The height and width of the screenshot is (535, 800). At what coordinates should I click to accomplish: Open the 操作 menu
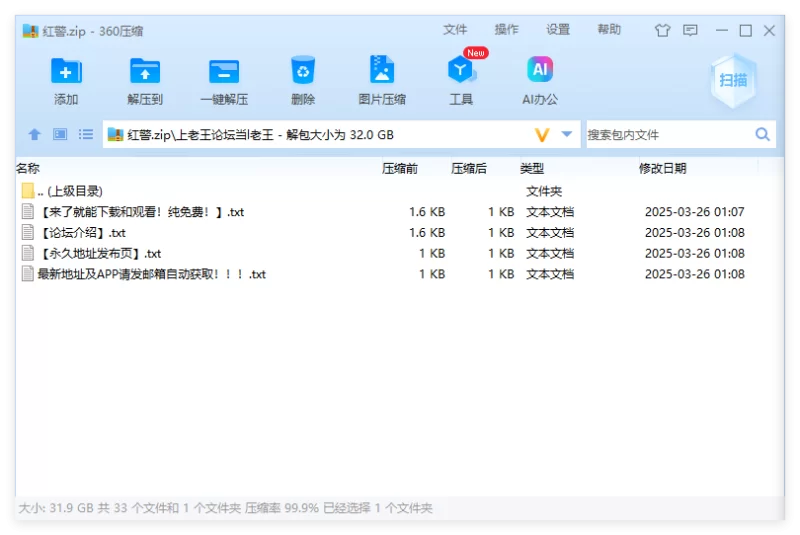point(506,30)
